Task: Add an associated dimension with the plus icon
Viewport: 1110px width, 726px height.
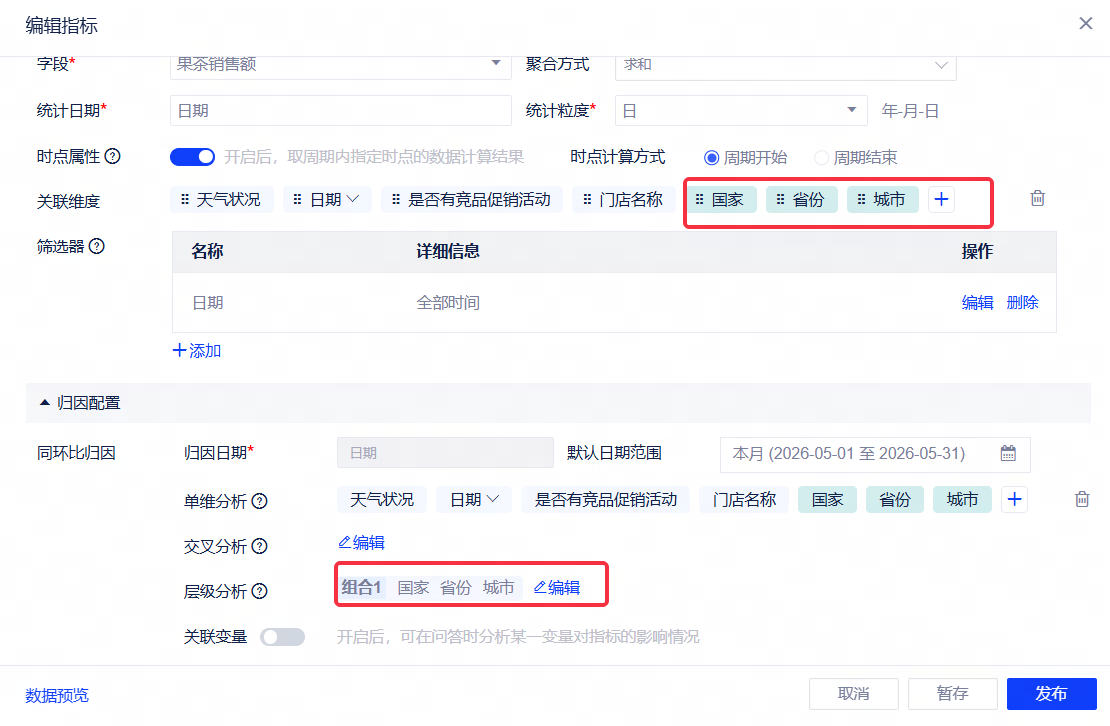Action: (x=941, y=200)
